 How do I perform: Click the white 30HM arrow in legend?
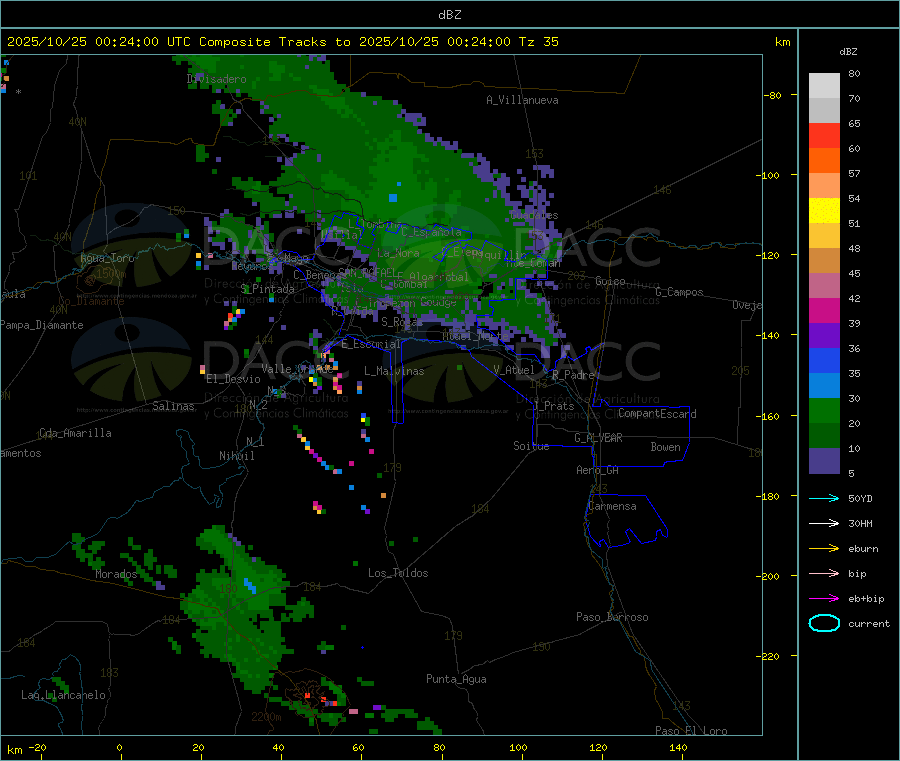824,523
